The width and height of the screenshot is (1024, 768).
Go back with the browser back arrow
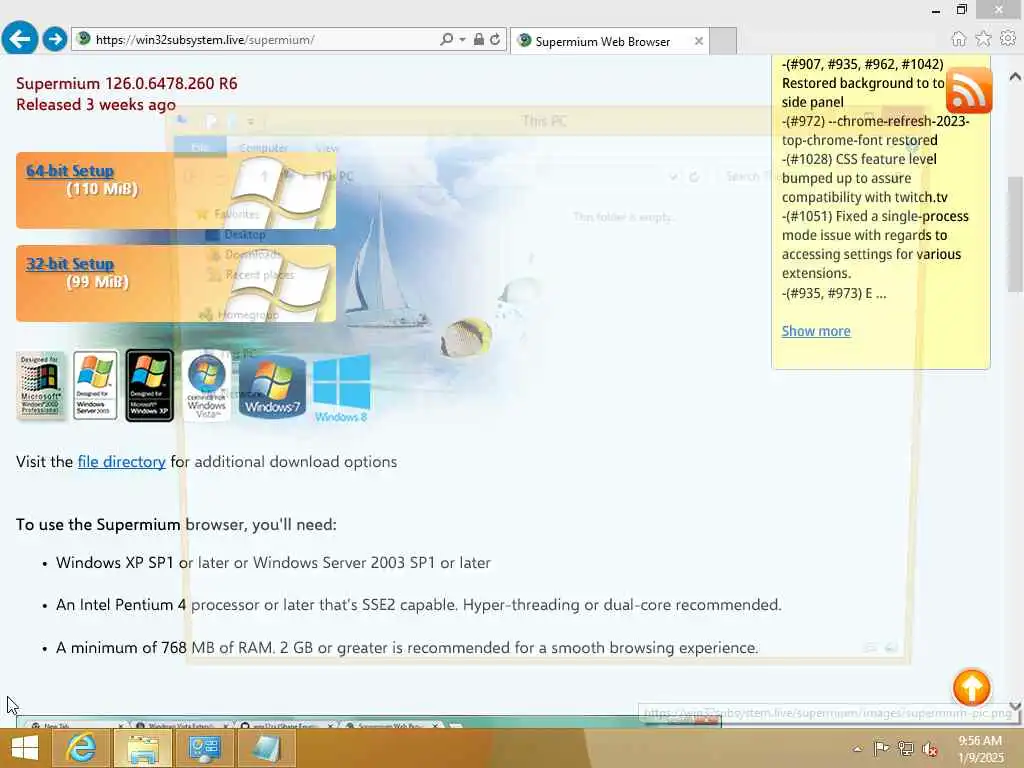[20, 39]
